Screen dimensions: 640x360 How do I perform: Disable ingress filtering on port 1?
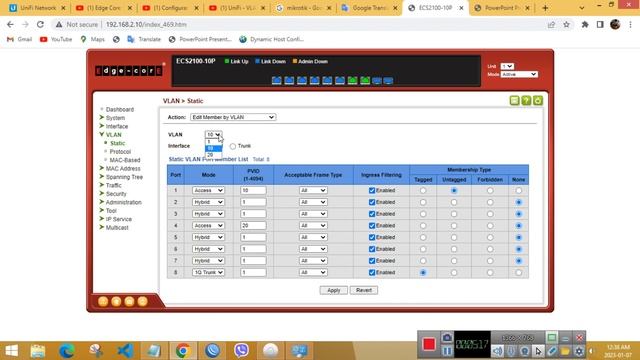click(x=372, y=190)
